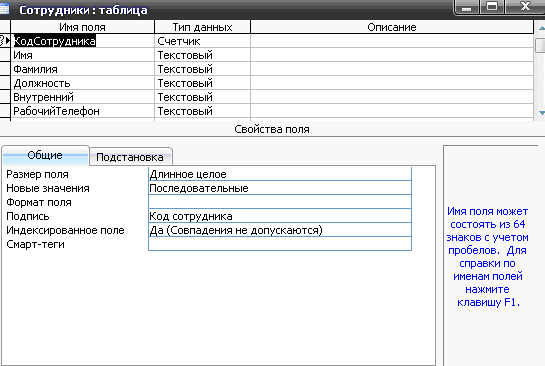This screenshot has width=545, height=366.
Task: Open the Новые значения value Последовательные
Action: [280, 188]
